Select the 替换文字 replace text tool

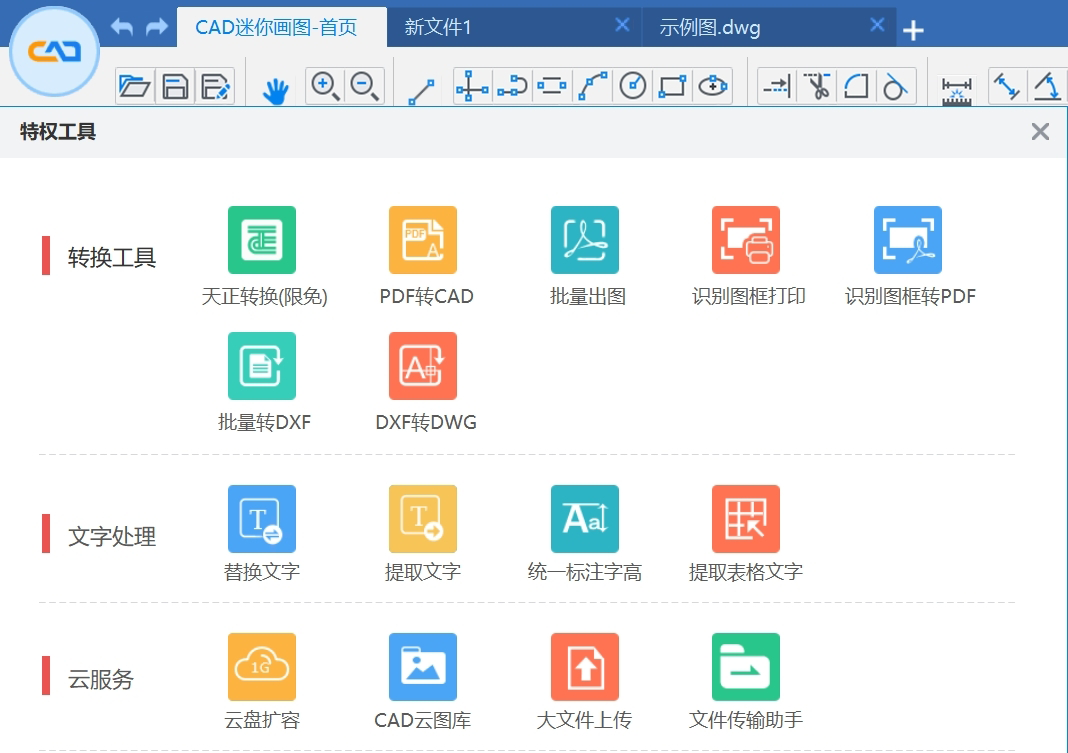262,519
